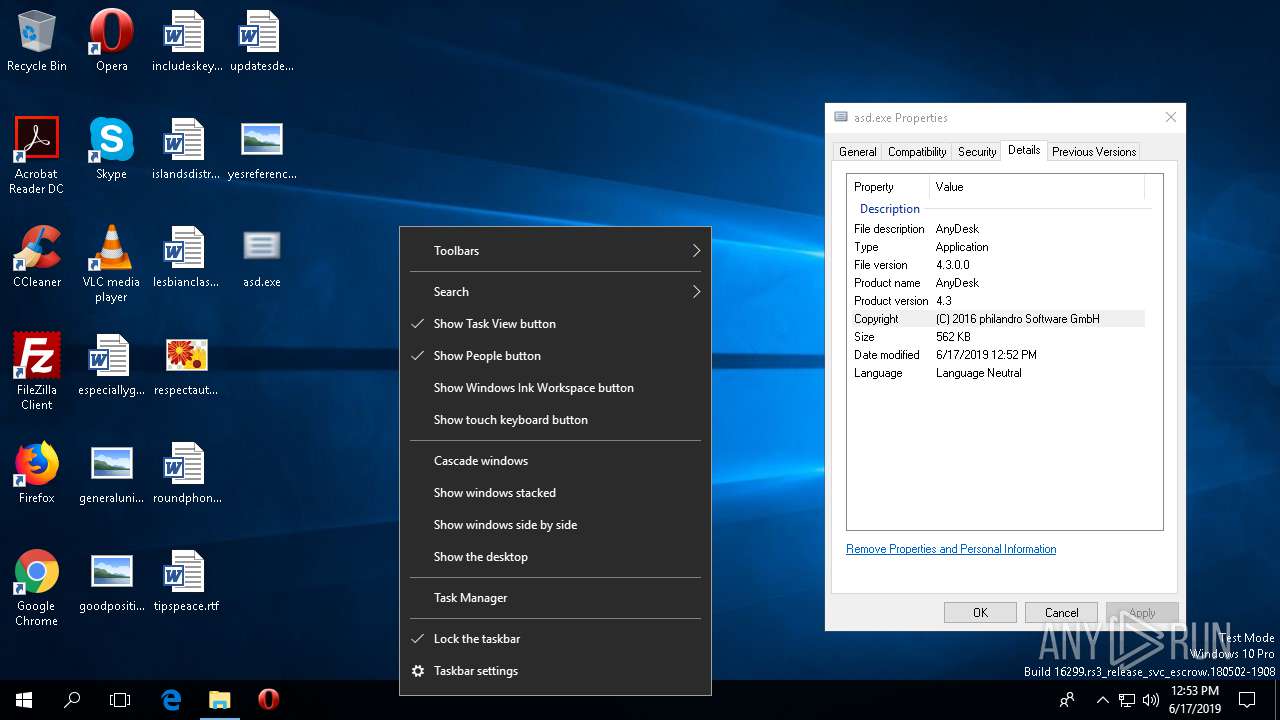Screen dimensions: 1280x720
Task: Open the Action Center notifications icon
Action: coord(1247,700)
